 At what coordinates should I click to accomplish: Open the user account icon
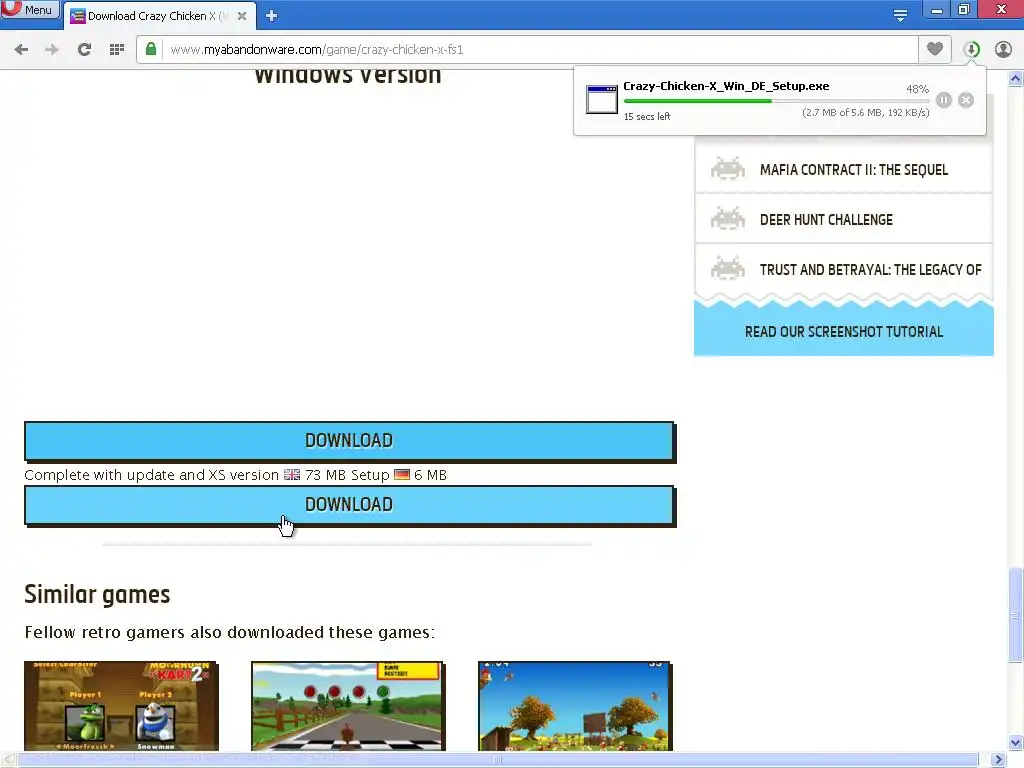(1003, 50)
